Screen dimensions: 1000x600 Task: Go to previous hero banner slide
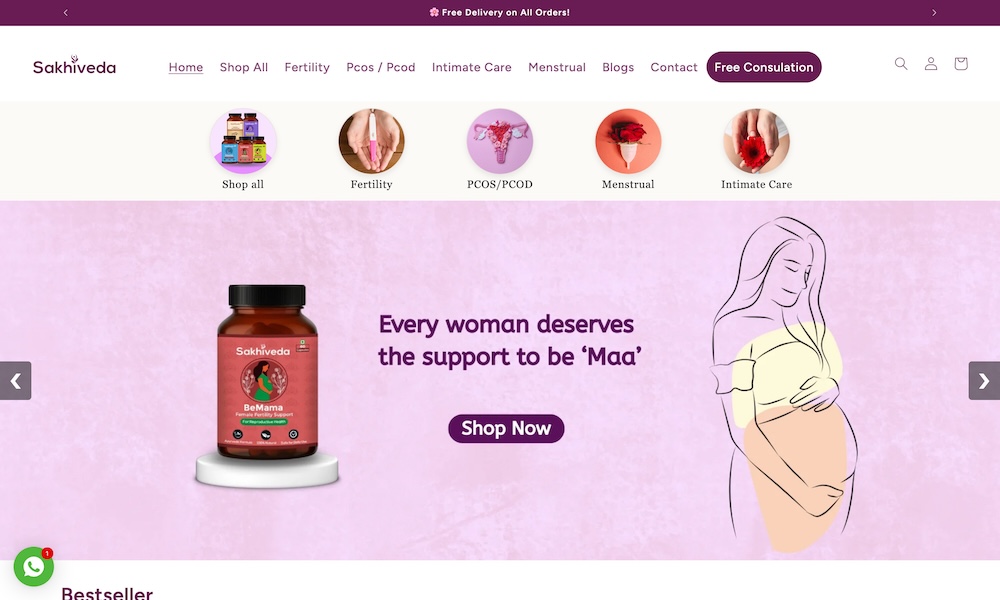click(15, 381)
